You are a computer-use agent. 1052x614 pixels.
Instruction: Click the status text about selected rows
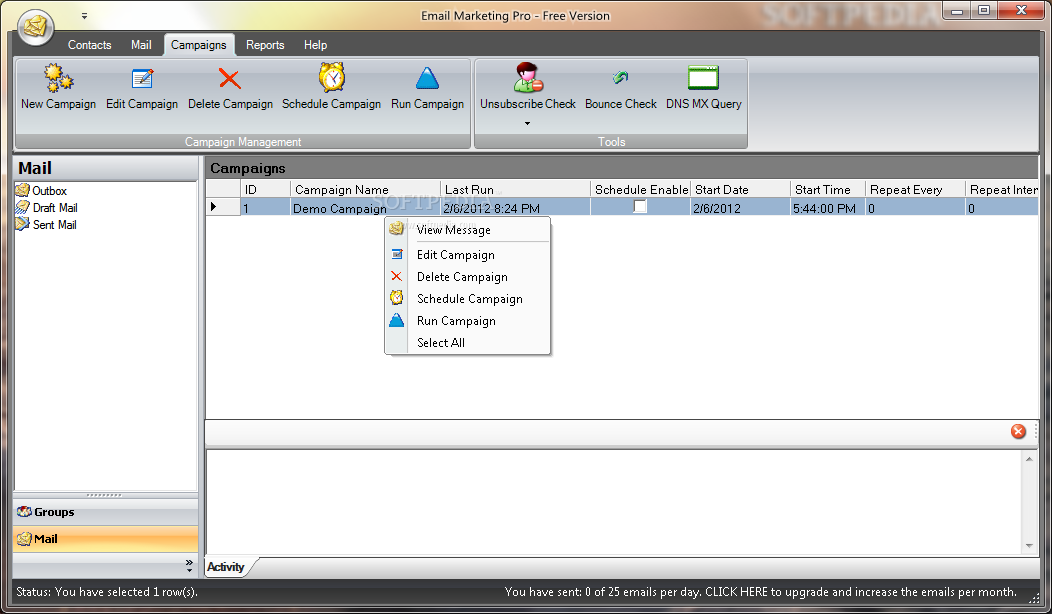click(x=107, y=592)
